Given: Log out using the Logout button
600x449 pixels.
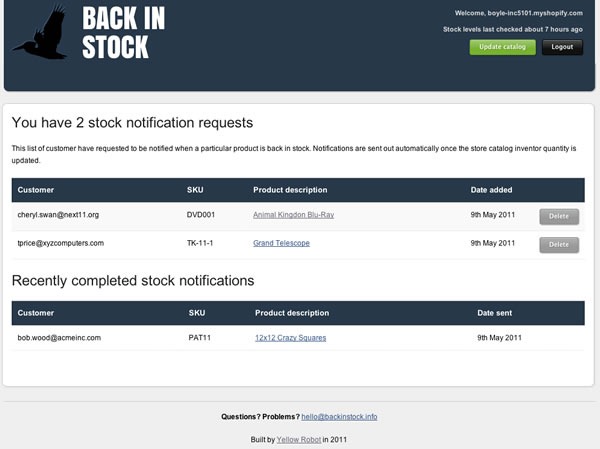Looking at the screenshot, I should [562, 47].
